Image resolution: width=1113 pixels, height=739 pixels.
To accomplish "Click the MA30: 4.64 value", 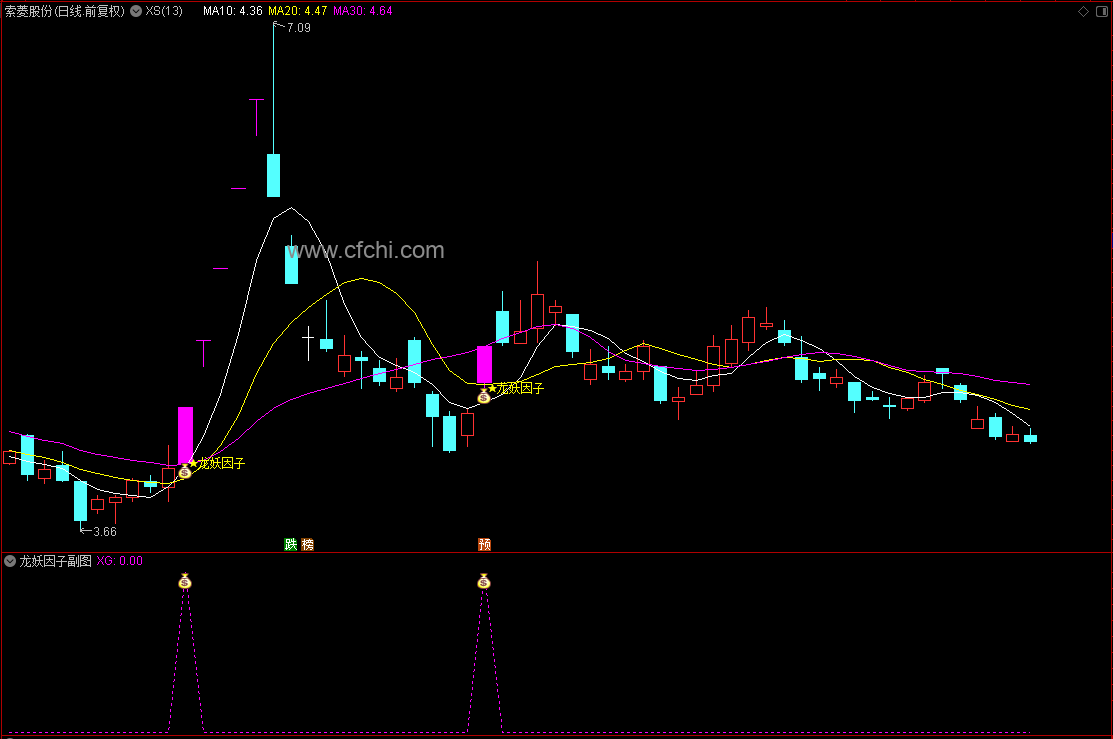I will pyautogui.click(x=363, y=11).
